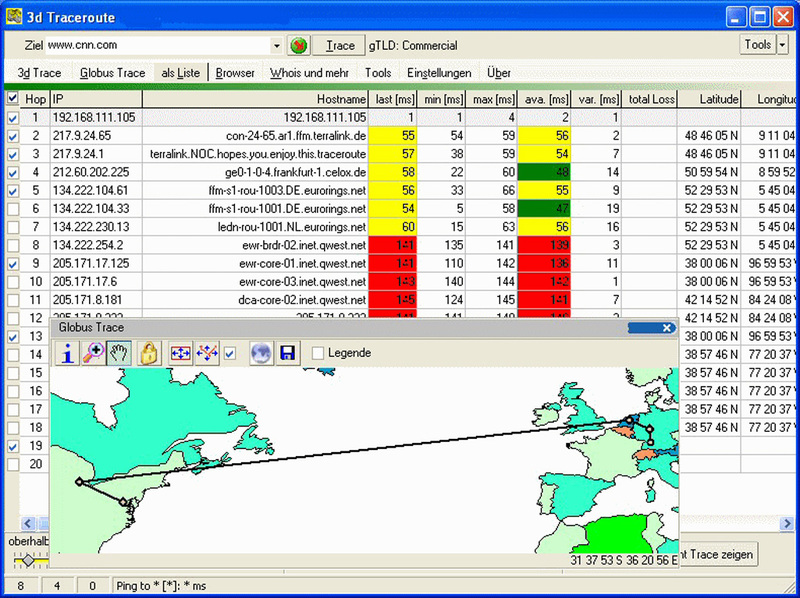800x598 pixels.
Task: Toggle the small checkbox in Globus toolbar
Action: [230, 353]
